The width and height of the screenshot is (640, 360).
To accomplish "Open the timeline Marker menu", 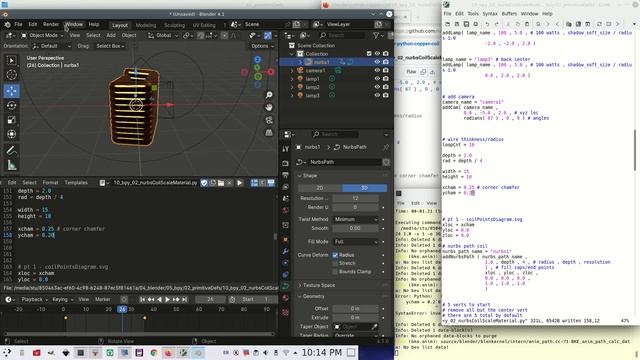I will coord(102,300).
